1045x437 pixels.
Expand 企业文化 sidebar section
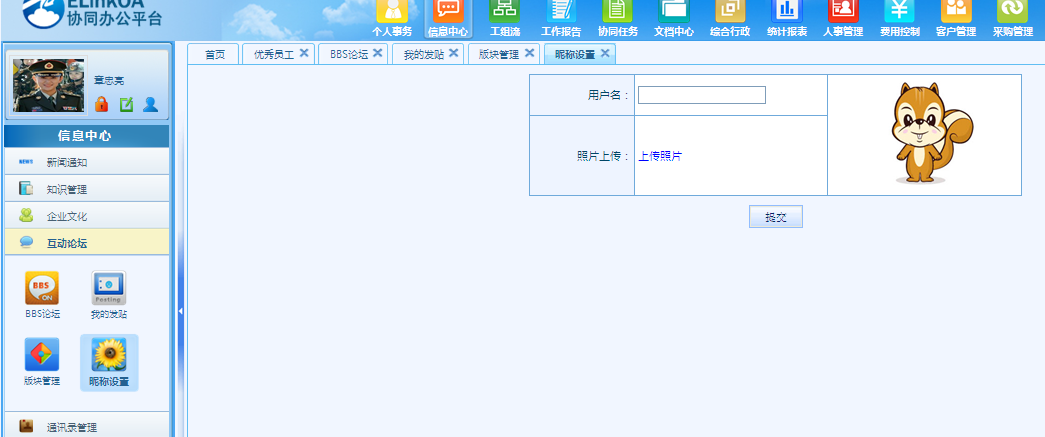tap(87, 217)
